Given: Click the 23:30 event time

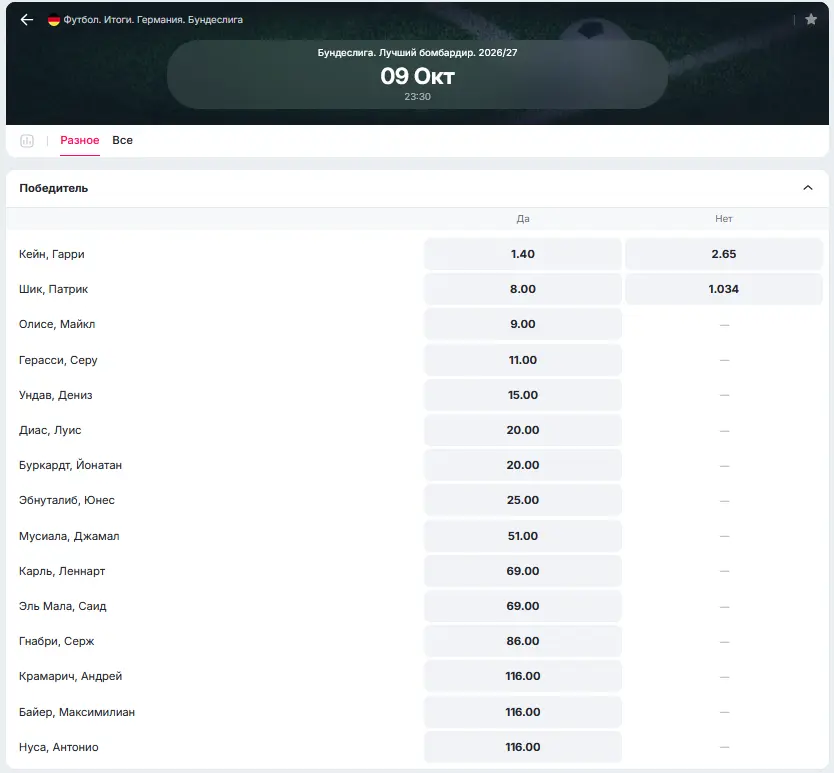Looking at the screenshot, I should (418, 97).
